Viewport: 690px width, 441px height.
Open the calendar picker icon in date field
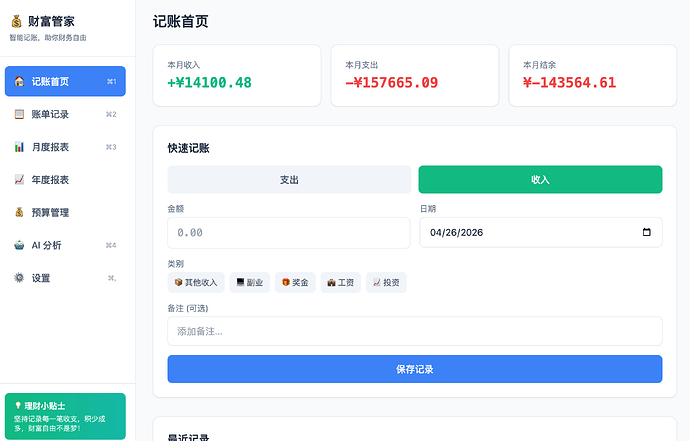(x=646, y=232)
